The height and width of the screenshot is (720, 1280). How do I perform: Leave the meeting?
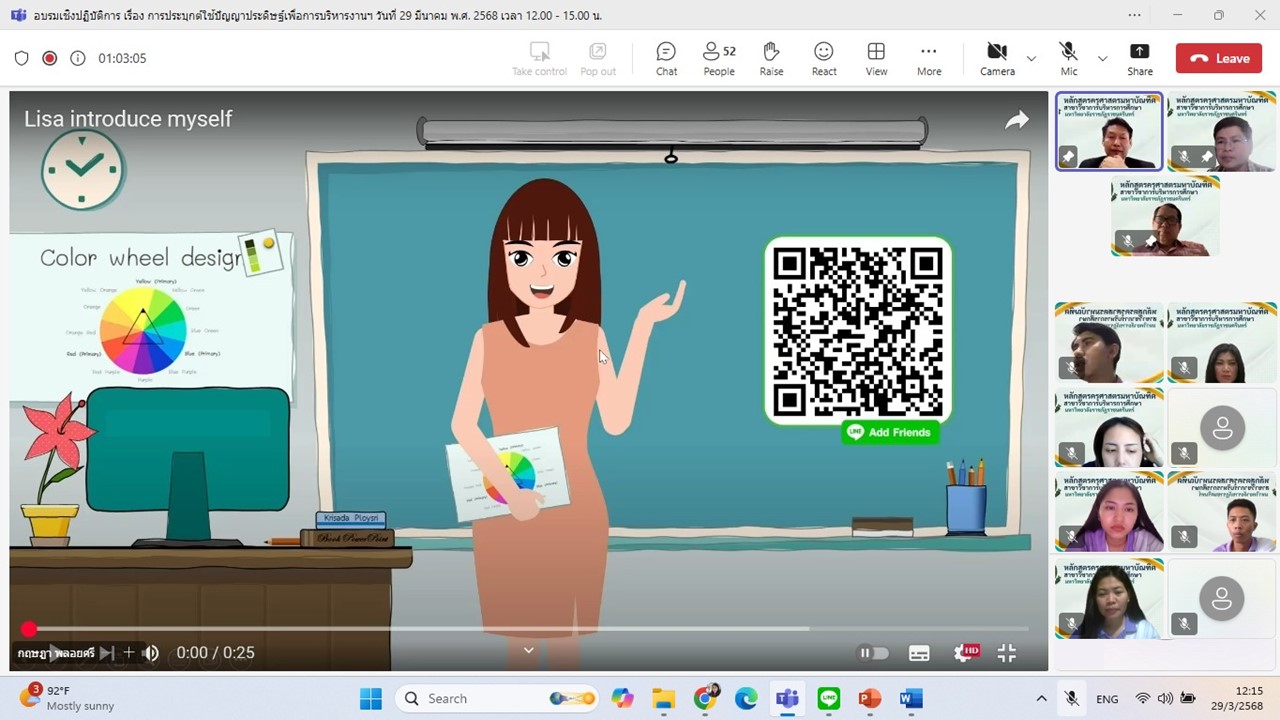tap(1219, 58)
